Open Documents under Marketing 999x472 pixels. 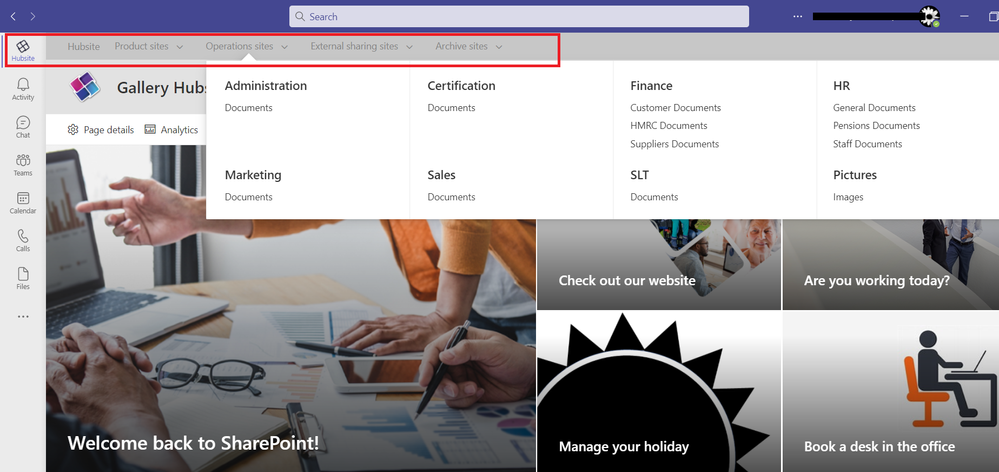click(248, 197)
